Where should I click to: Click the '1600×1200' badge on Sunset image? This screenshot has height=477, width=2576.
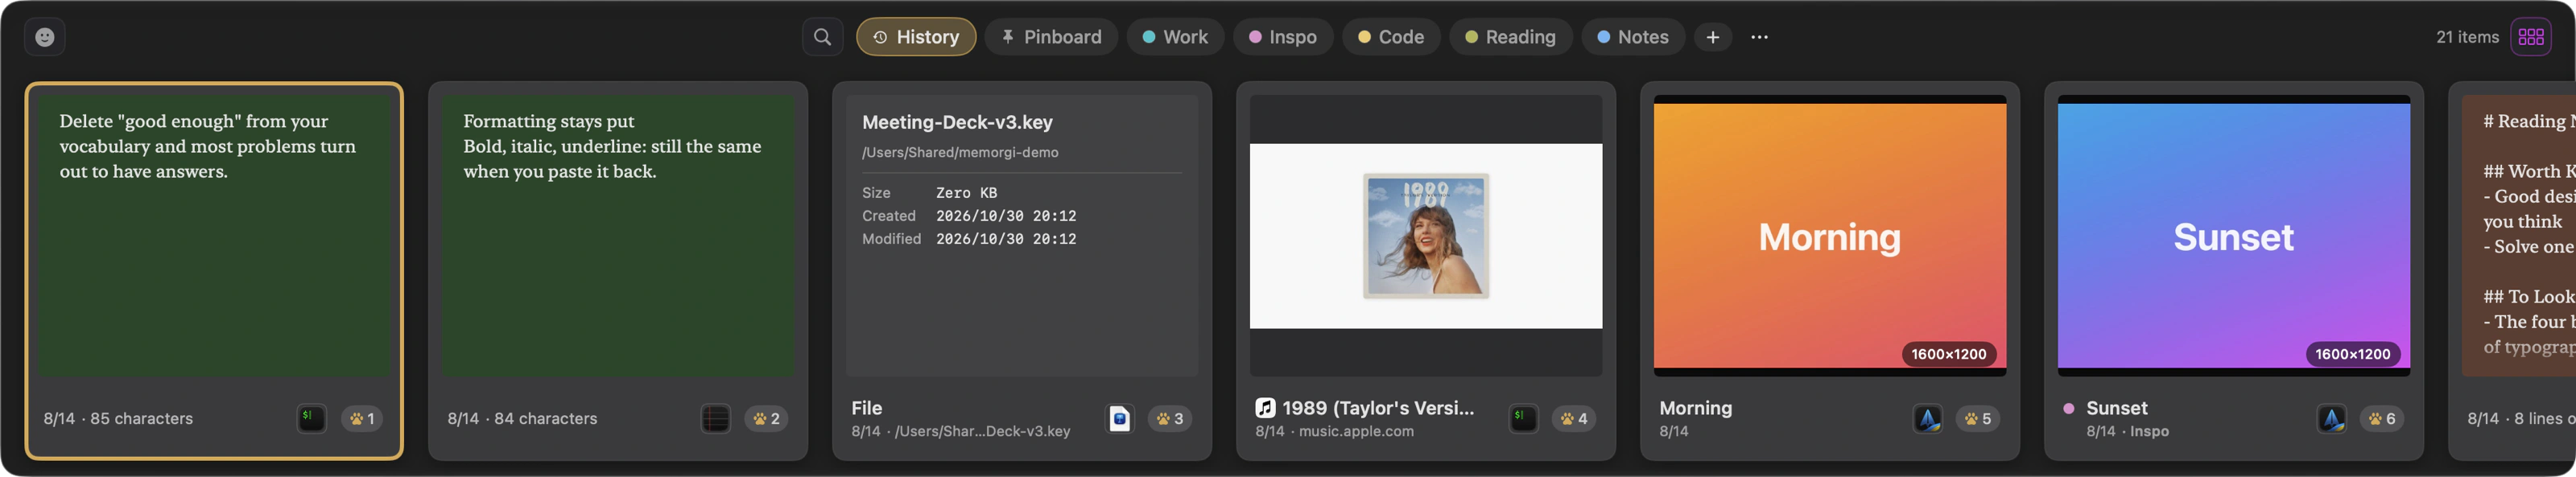coord(2352,354)
